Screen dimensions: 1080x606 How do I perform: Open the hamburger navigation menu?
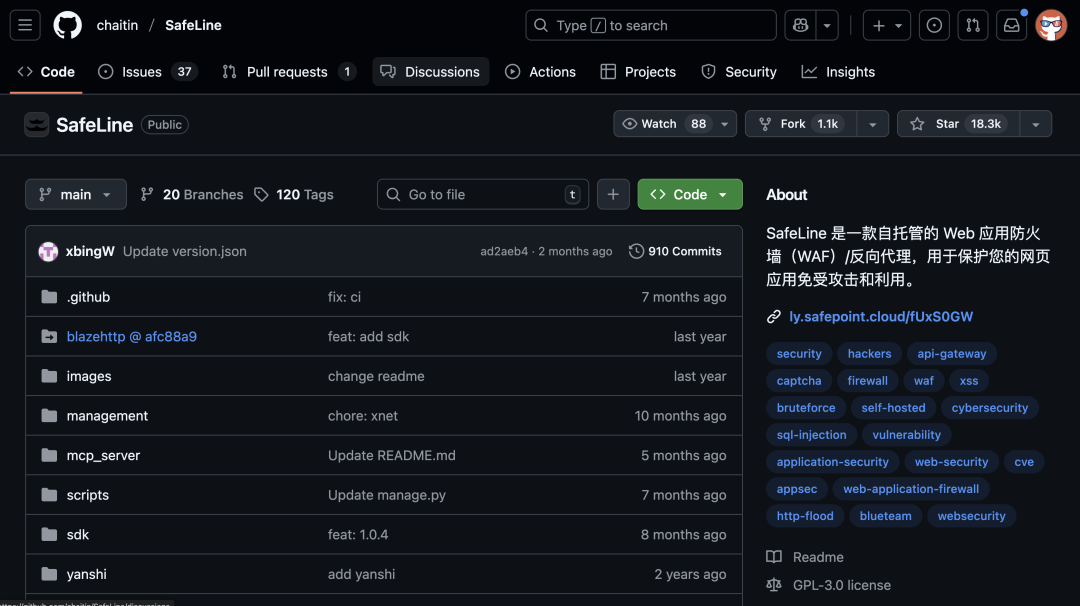click(25, 25)
